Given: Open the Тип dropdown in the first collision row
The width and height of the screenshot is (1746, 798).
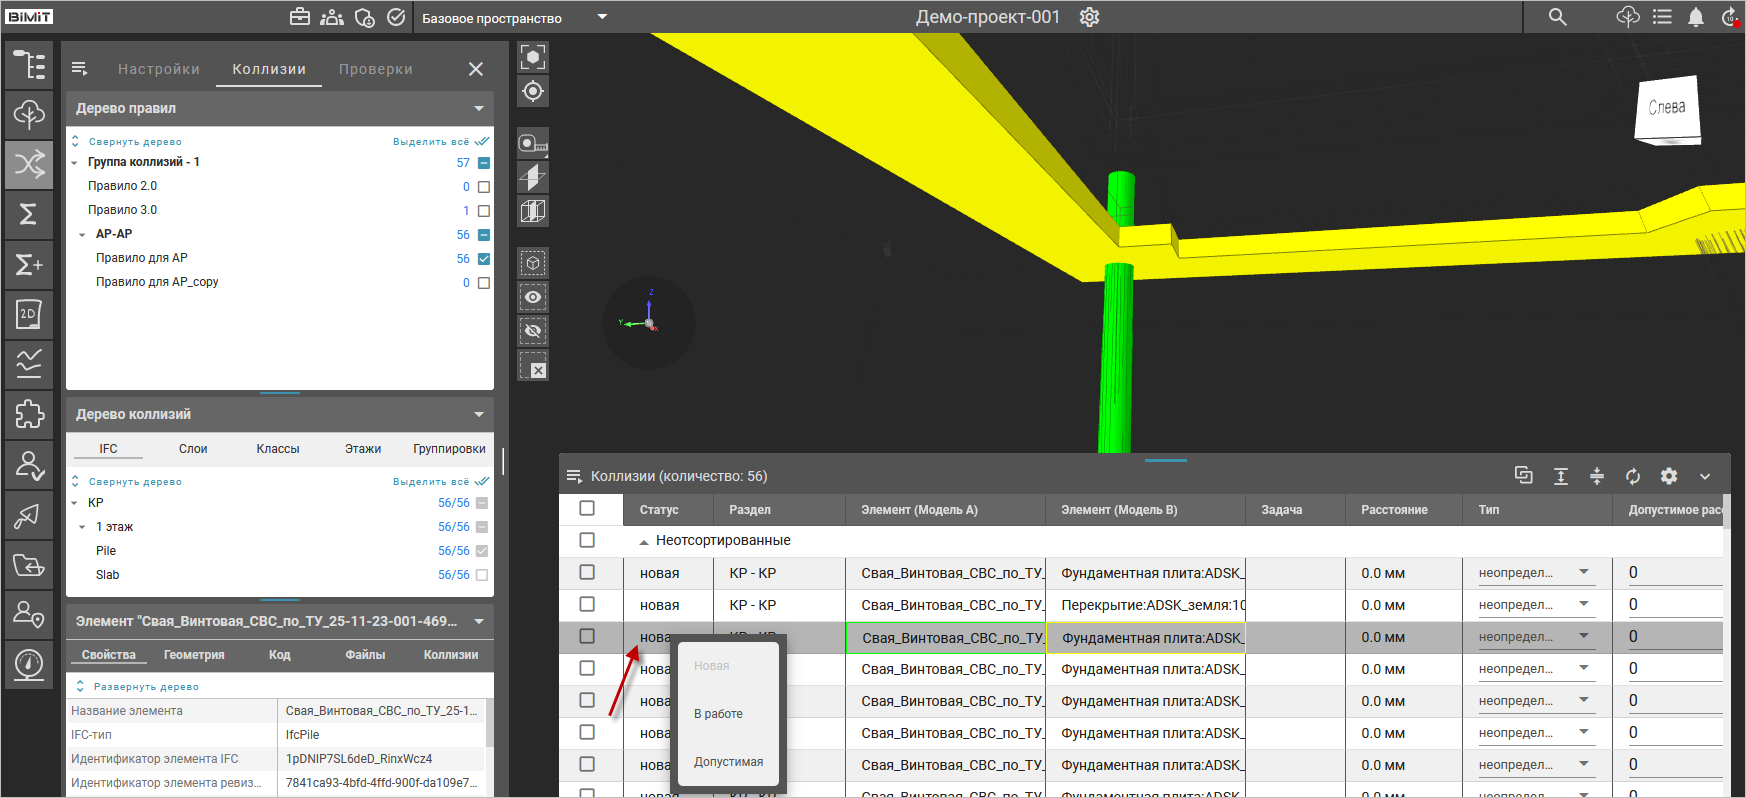Looking at the screenshot, I should click(x=1584, y=573).
